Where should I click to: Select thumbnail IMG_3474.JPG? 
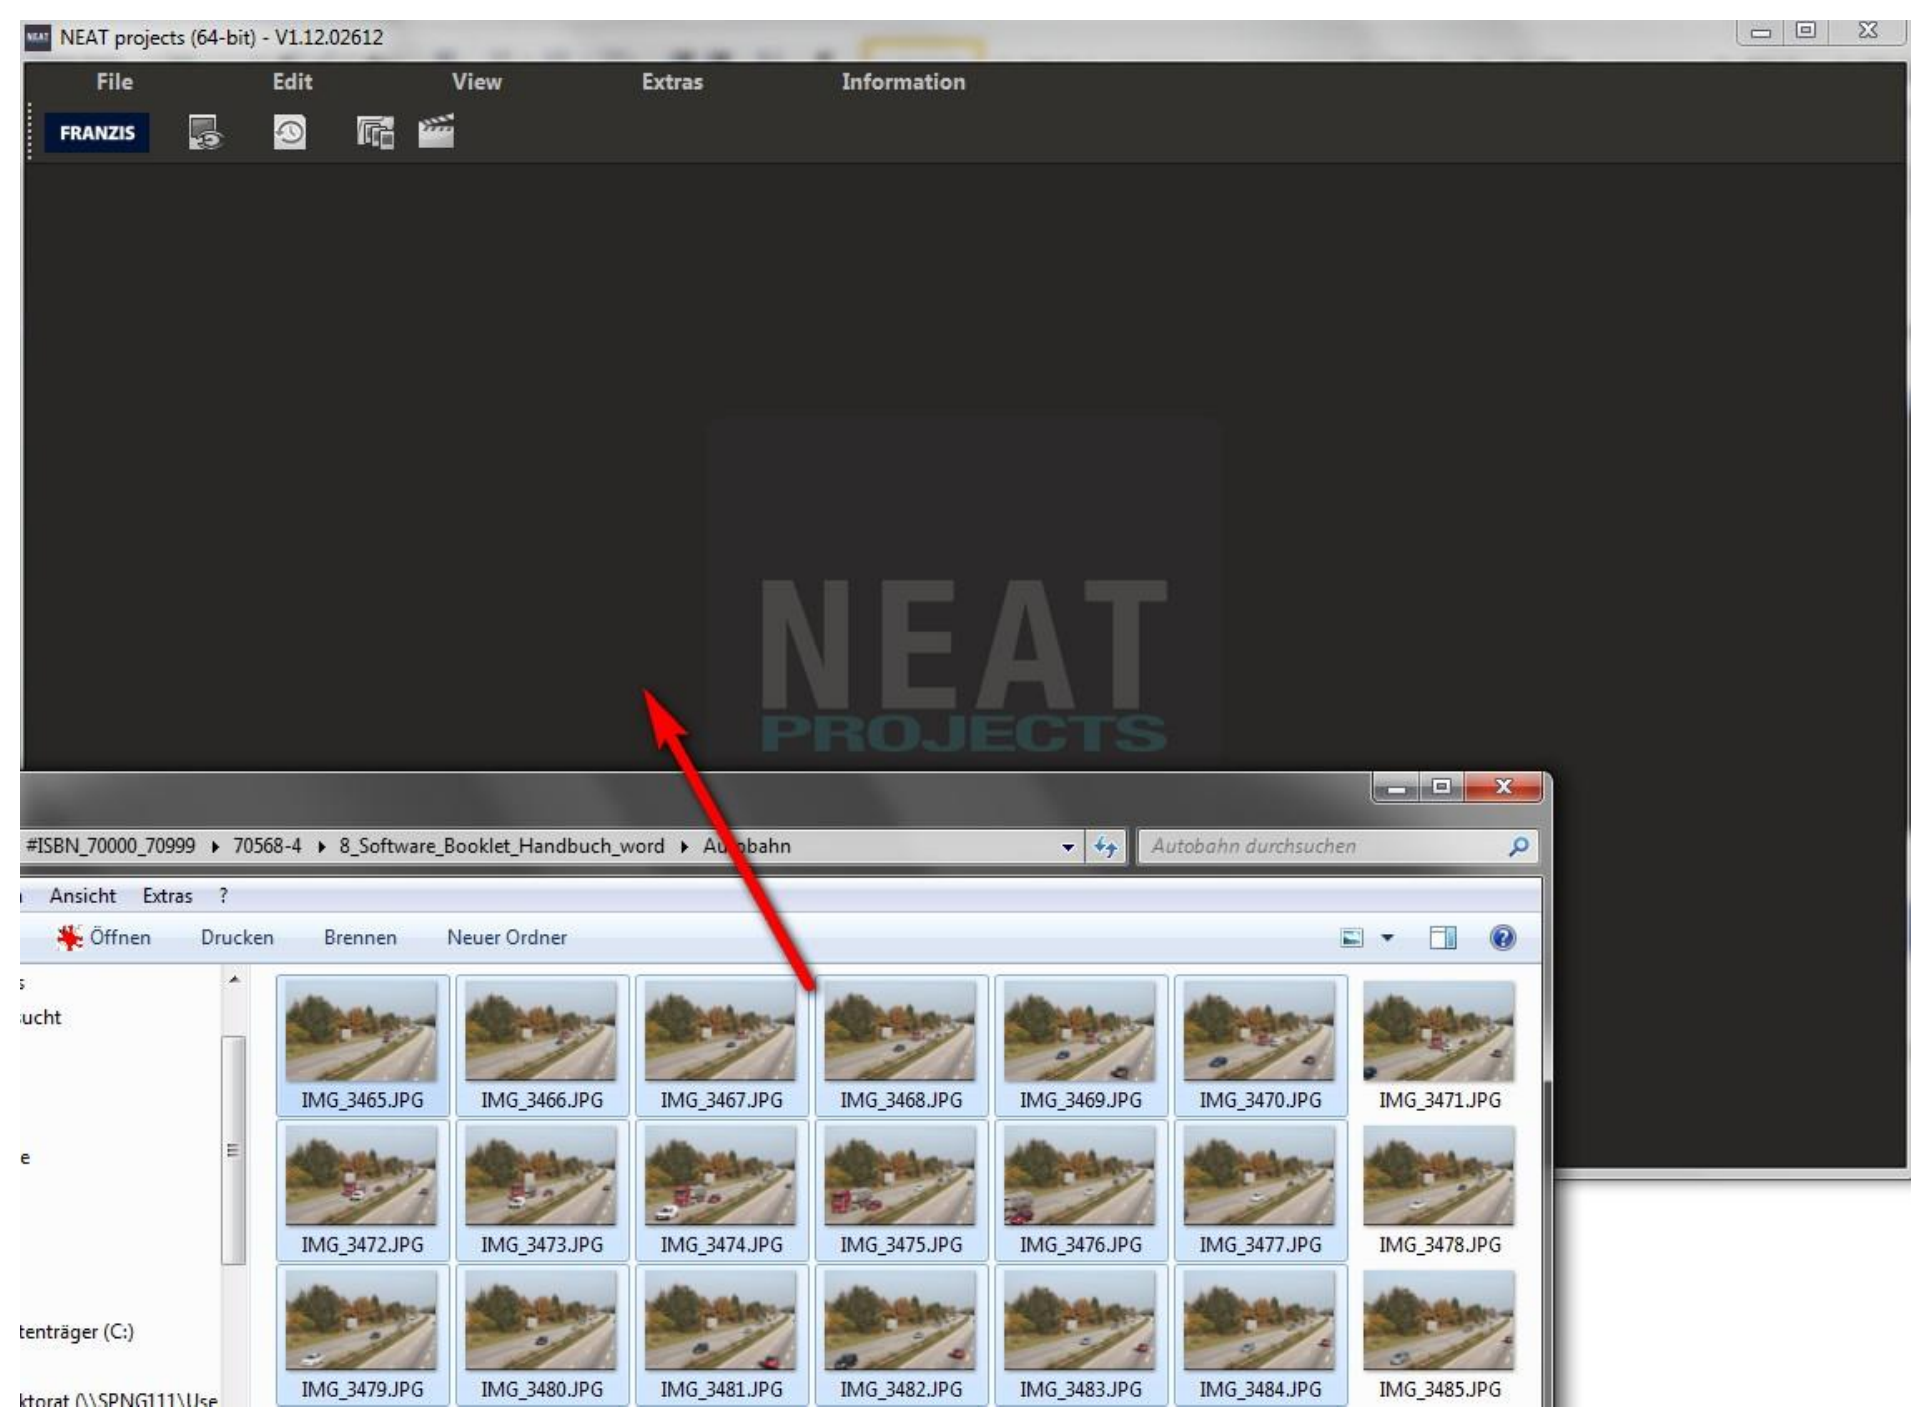[x=721, y=1190]
